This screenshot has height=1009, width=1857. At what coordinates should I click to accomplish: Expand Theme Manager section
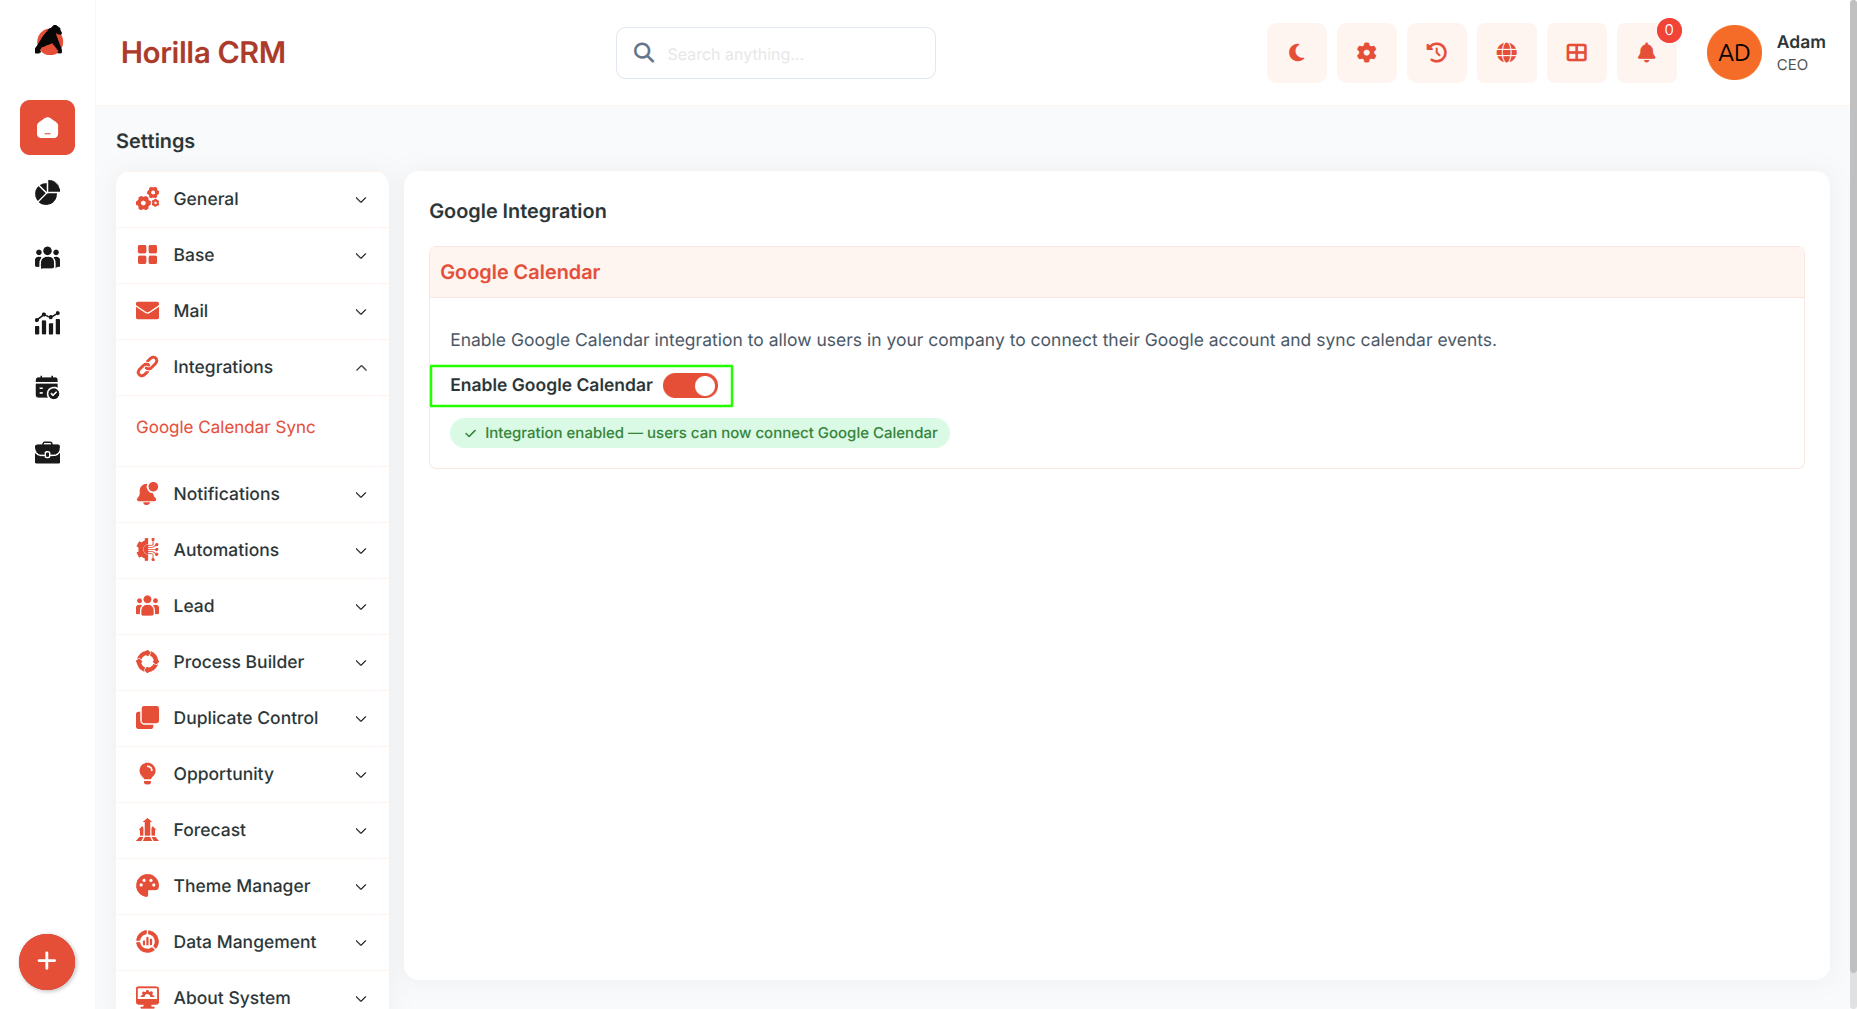pos(252,886)
